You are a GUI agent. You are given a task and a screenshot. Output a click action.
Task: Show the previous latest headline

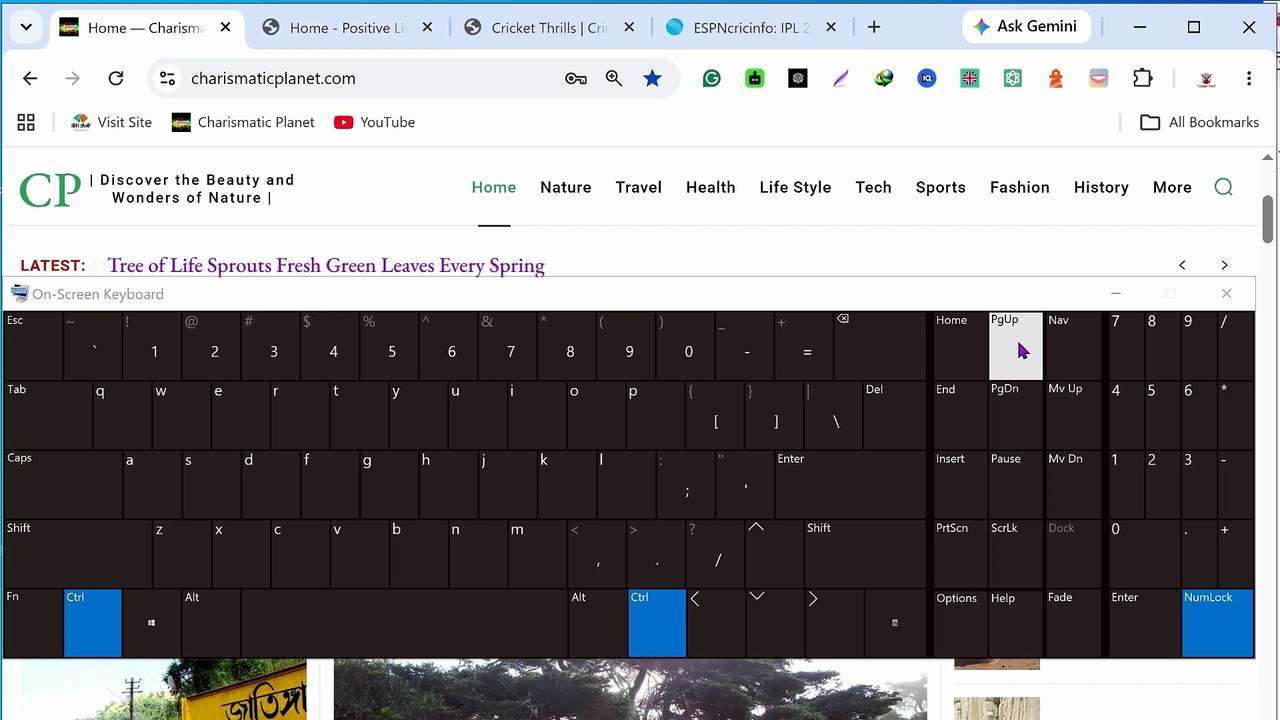[1182, 265]
